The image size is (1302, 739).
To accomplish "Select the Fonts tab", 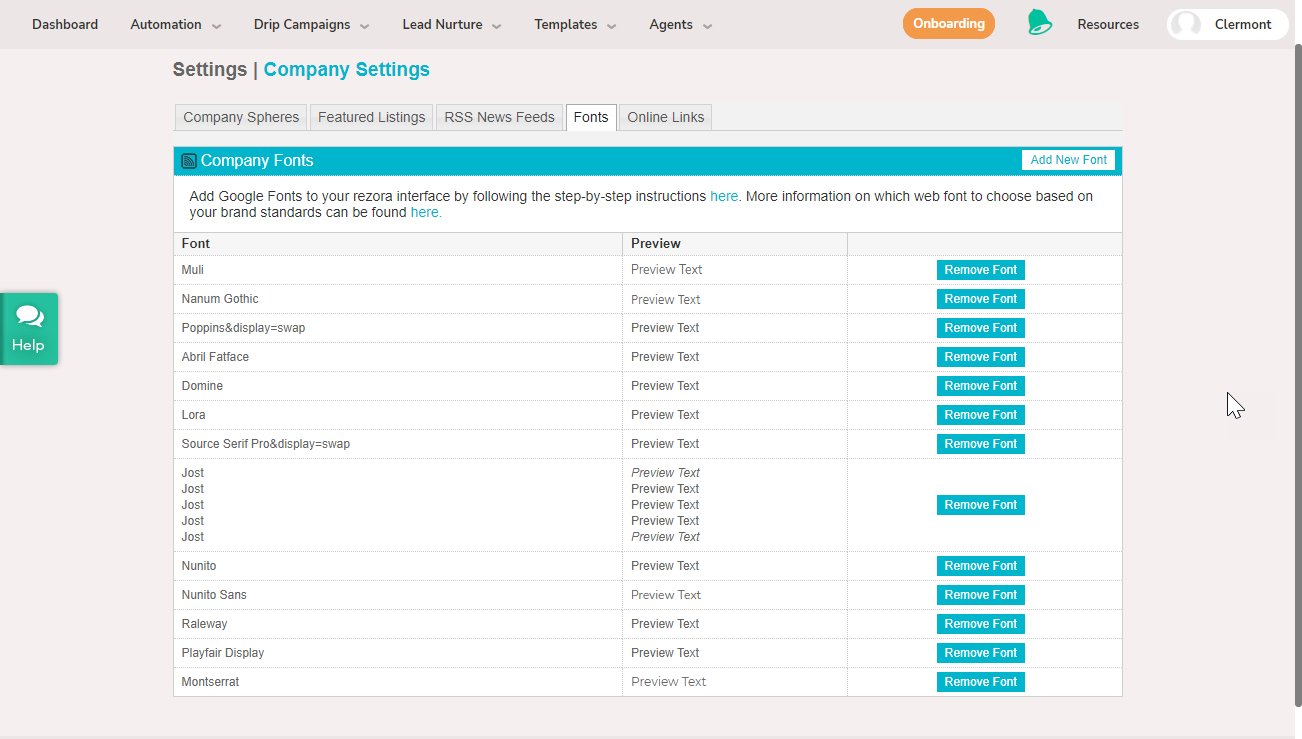I will (x=591, y=117).
